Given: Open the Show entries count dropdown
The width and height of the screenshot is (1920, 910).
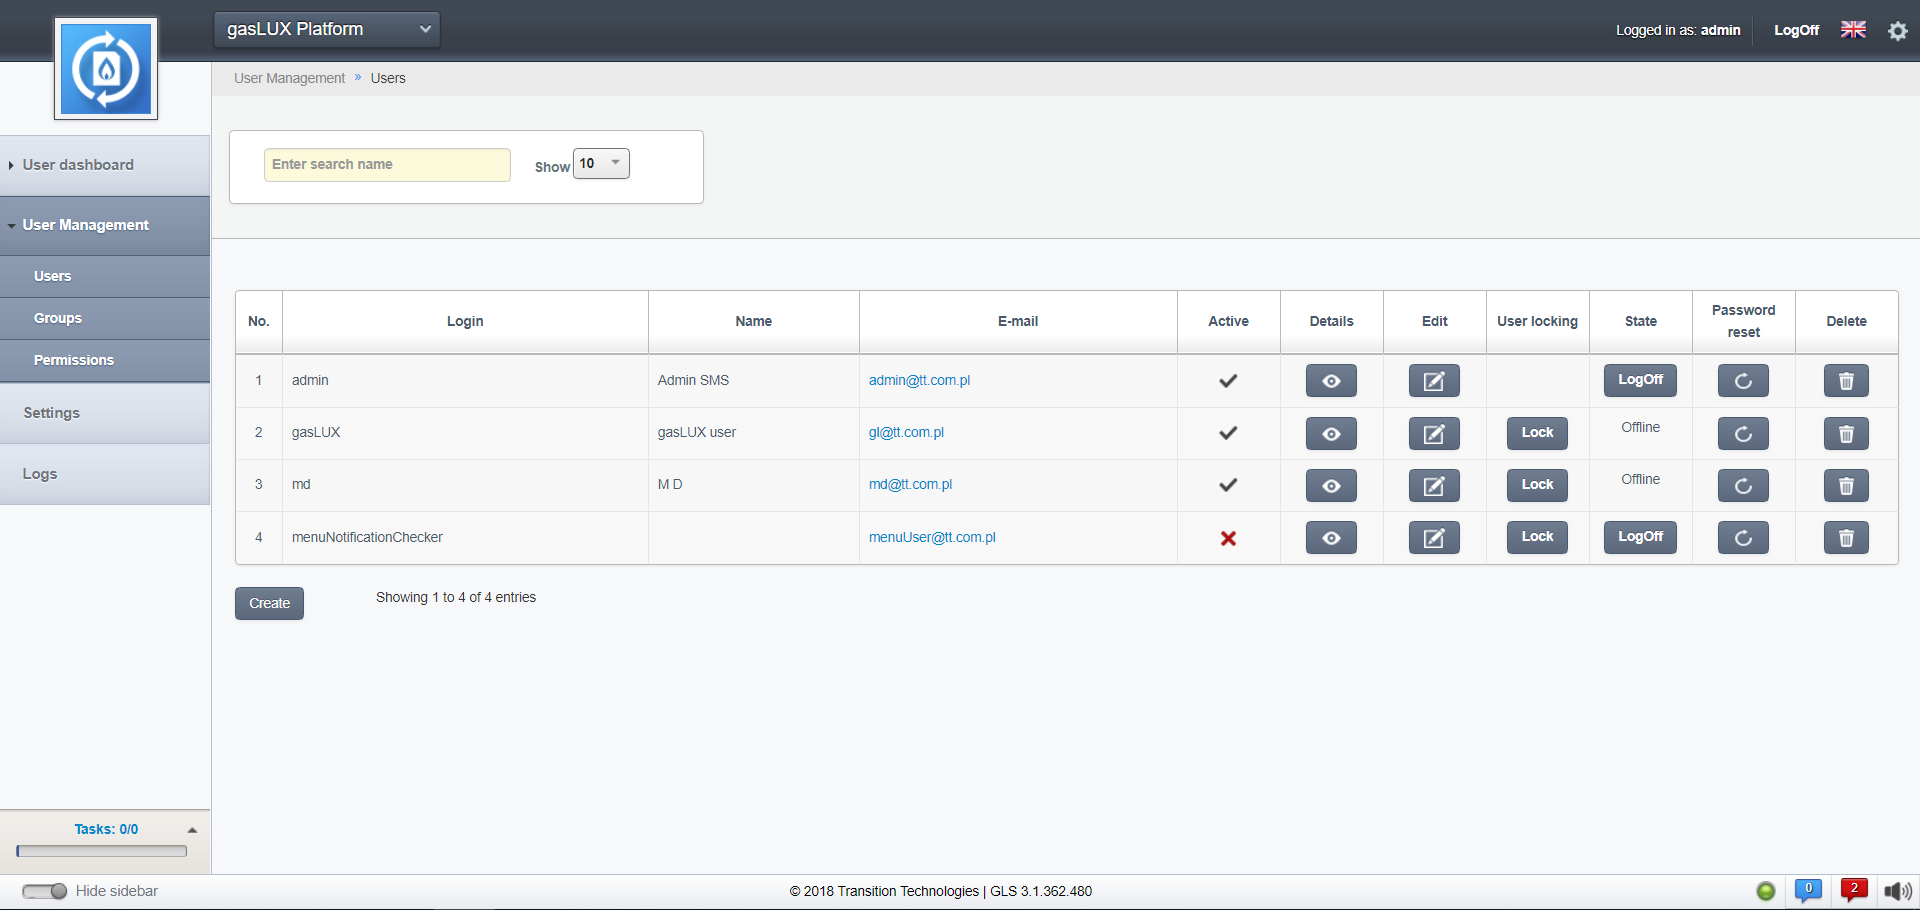Looking at the screenshot, I should click(601, 164).
